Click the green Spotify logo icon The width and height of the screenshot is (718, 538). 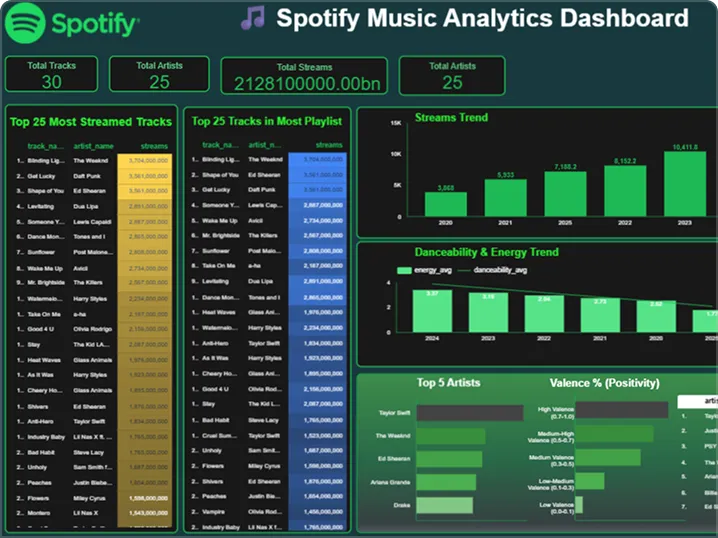tap(25, 23)
